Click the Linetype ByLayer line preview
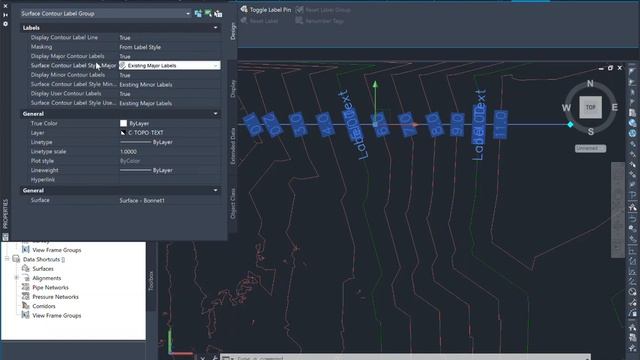This screenshot has width=640, height=360. tap(136, 142)
